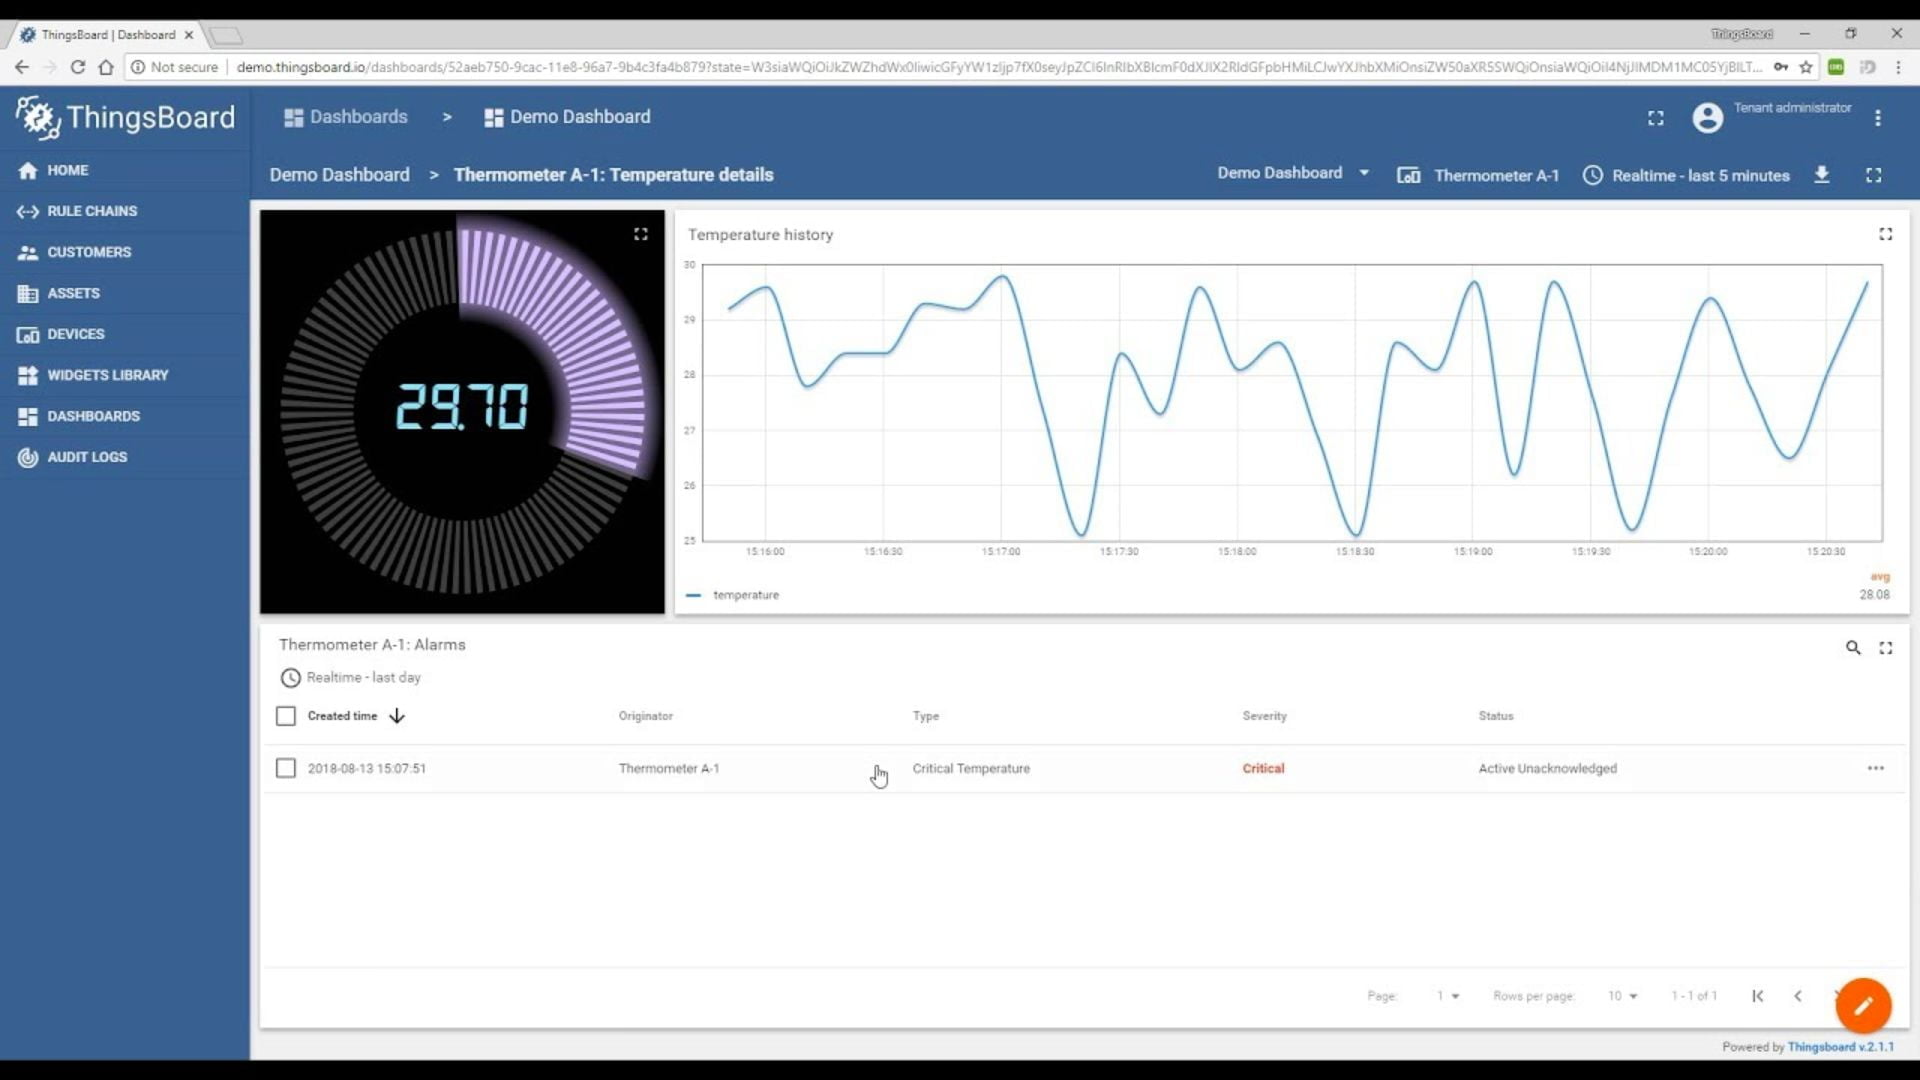Select Demo Dashboard breadcrumb tab
Screen dimensions: 1920x1080
[340, 174]
